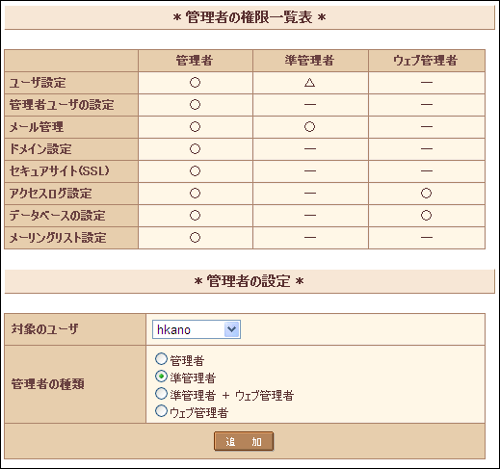Screen dimensions: 500x469
Task: Click the ウェブ管理者 column header
Action: click(426, 61)
